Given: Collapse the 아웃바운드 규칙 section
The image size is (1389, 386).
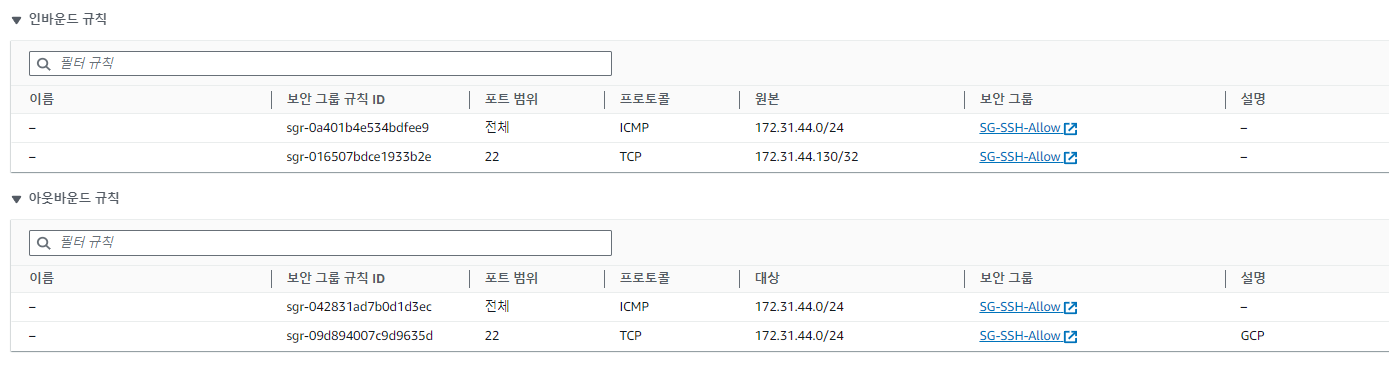Looking at the screenshot, I should coord(16,199).
